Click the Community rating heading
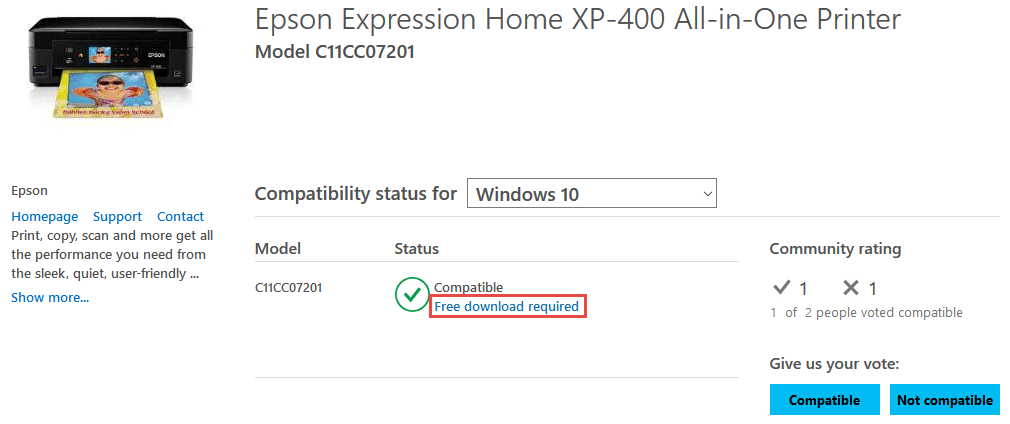The height and width of the screenshot is (424, 1010). pyautogui.click(x=835, y=249)
